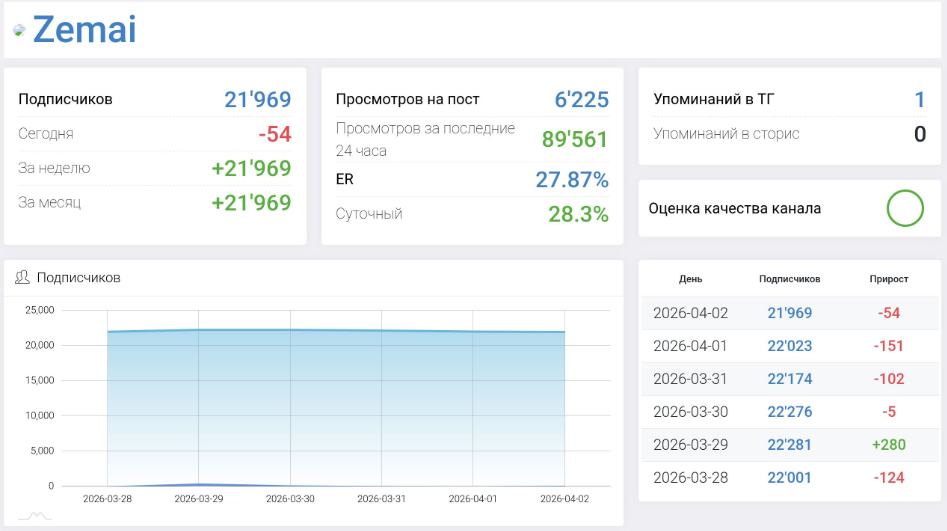The width and height of the screenshot is (947, 531).
Task: Click the Подписчиков card heading label
Action: click(65, 99)
